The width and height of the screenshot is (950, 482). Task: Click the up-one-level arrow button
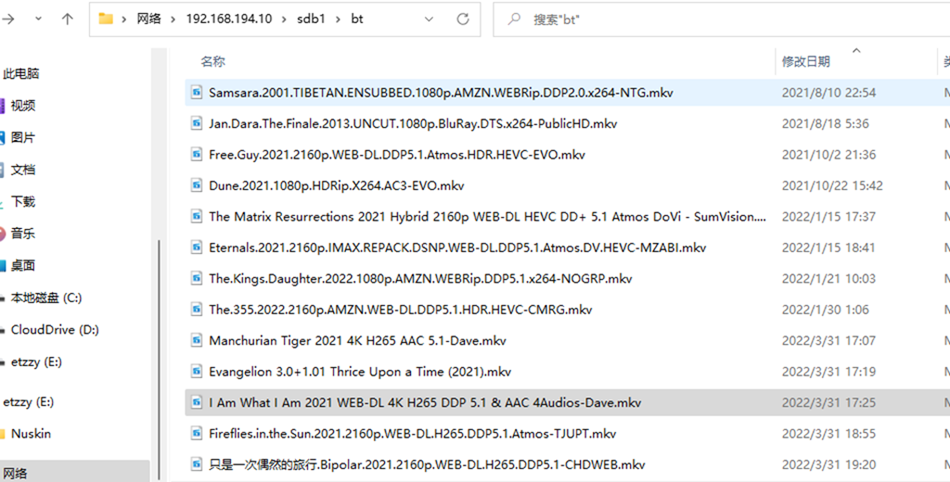coord(67,19)
